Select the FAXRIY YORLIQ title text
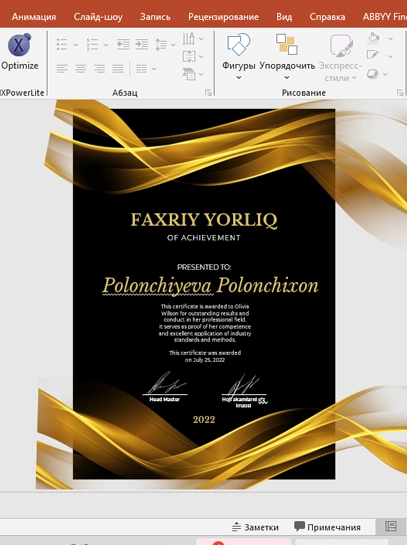This screenshot has width=407, height=545. [204, 220]
